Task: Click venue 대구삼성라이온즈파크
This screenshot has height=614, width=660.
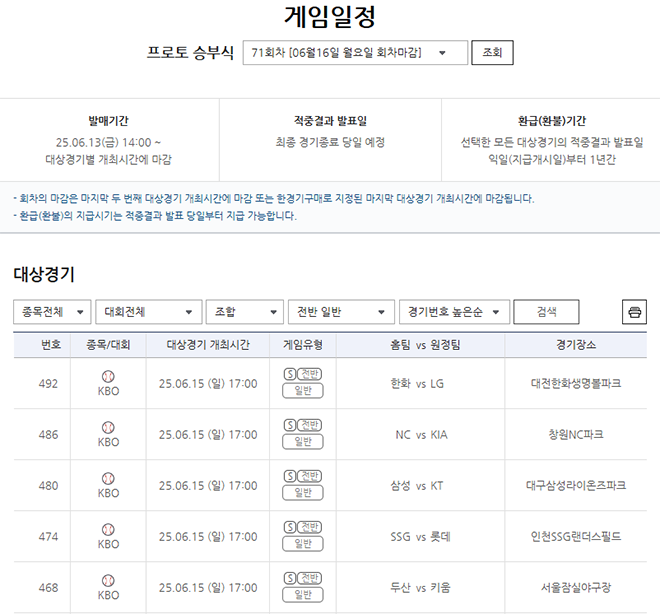Action: click(576, 485)
